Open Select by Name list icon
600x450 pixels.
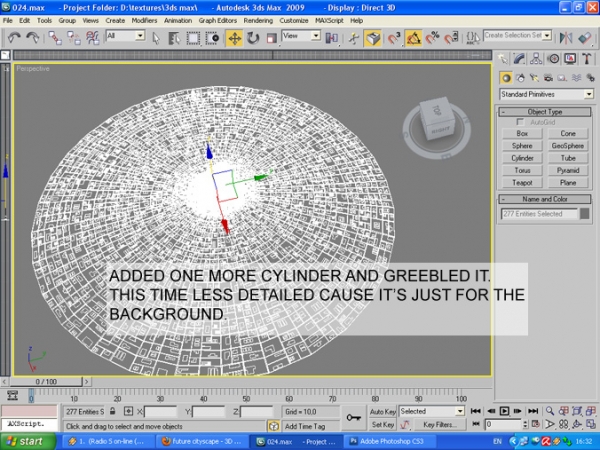(x=174, y=38)
